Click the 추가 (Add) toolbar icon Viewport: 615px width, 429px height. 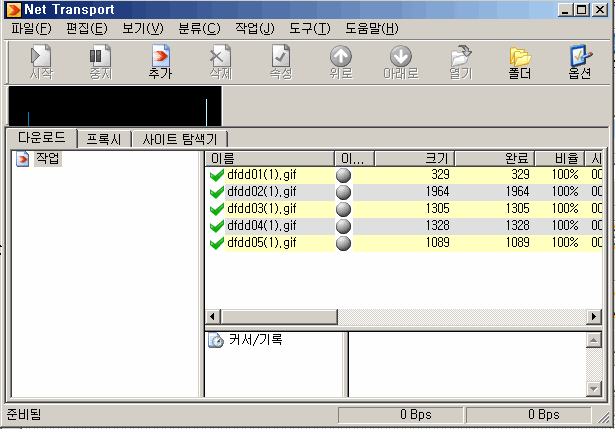[160, 56]
